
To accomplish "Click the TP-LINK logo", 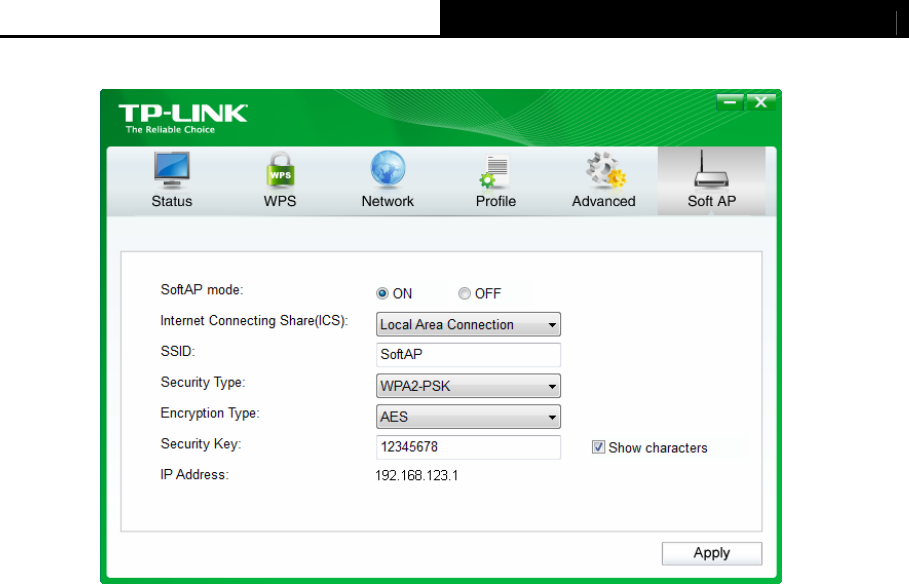I will [x=183, y=118].
